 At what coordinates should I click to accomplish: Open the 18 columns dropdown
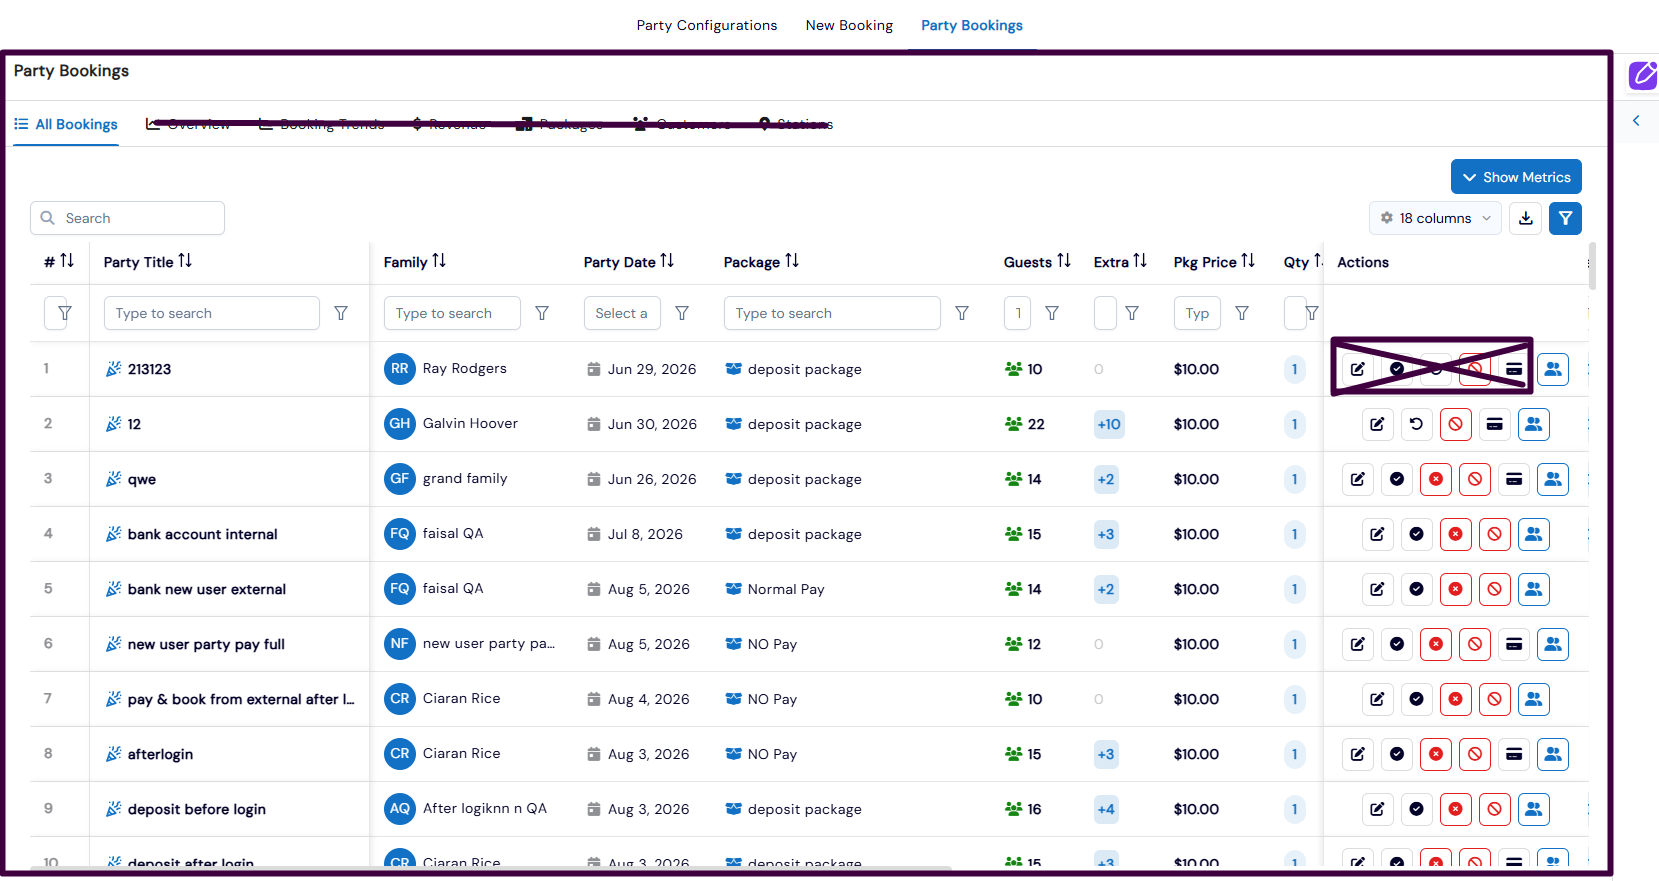(1435, 218)
